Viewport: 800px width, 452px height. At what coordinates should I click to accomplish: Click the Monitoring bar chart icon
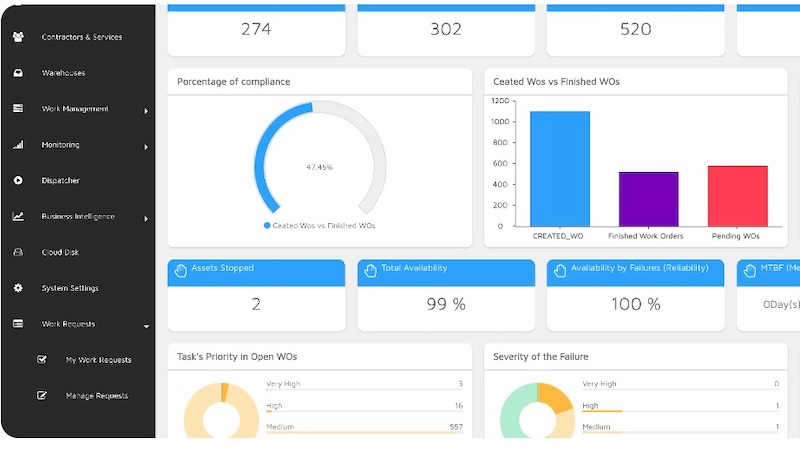click(x=18, y=145)
